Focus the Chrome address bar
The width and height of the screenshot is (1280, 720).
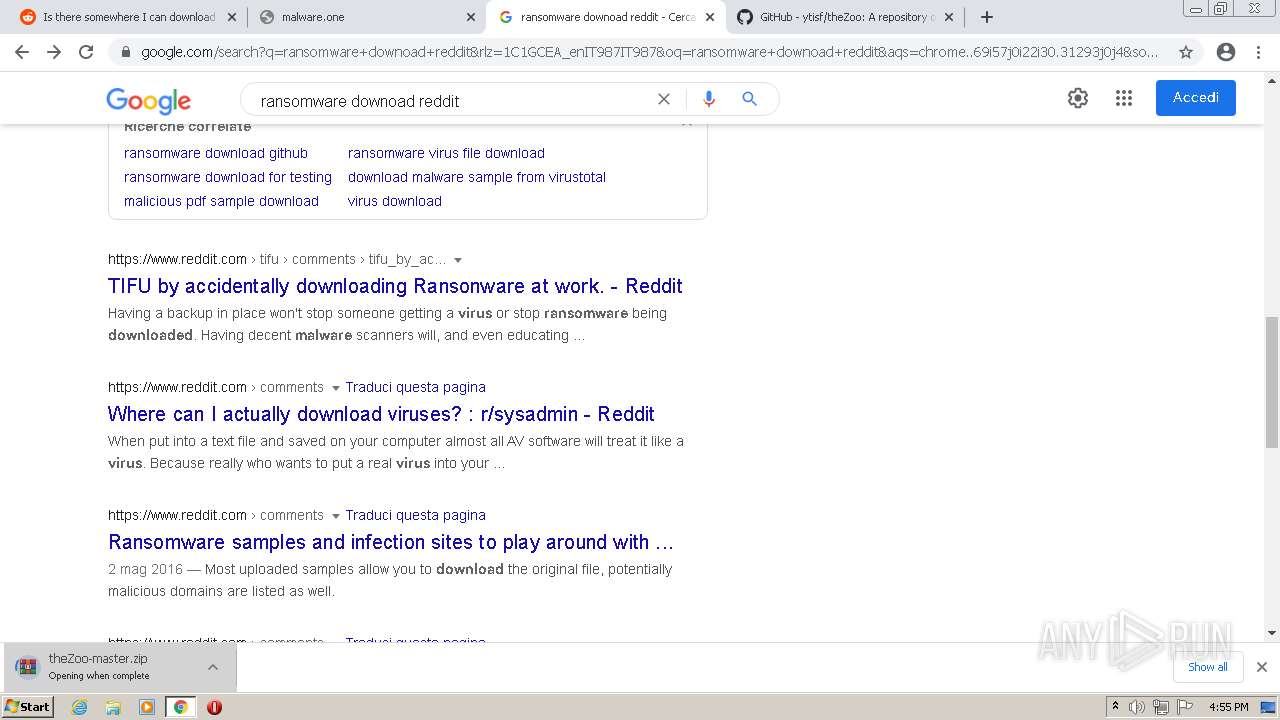click(650, 52)
